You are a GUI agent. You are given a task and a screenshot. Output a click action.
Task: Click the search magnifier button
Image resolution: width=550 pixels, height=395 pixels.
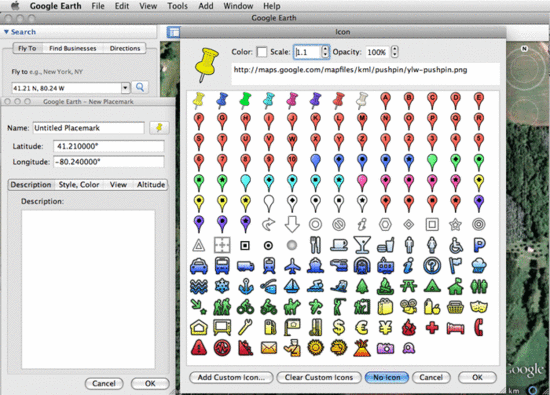[140, 87]
